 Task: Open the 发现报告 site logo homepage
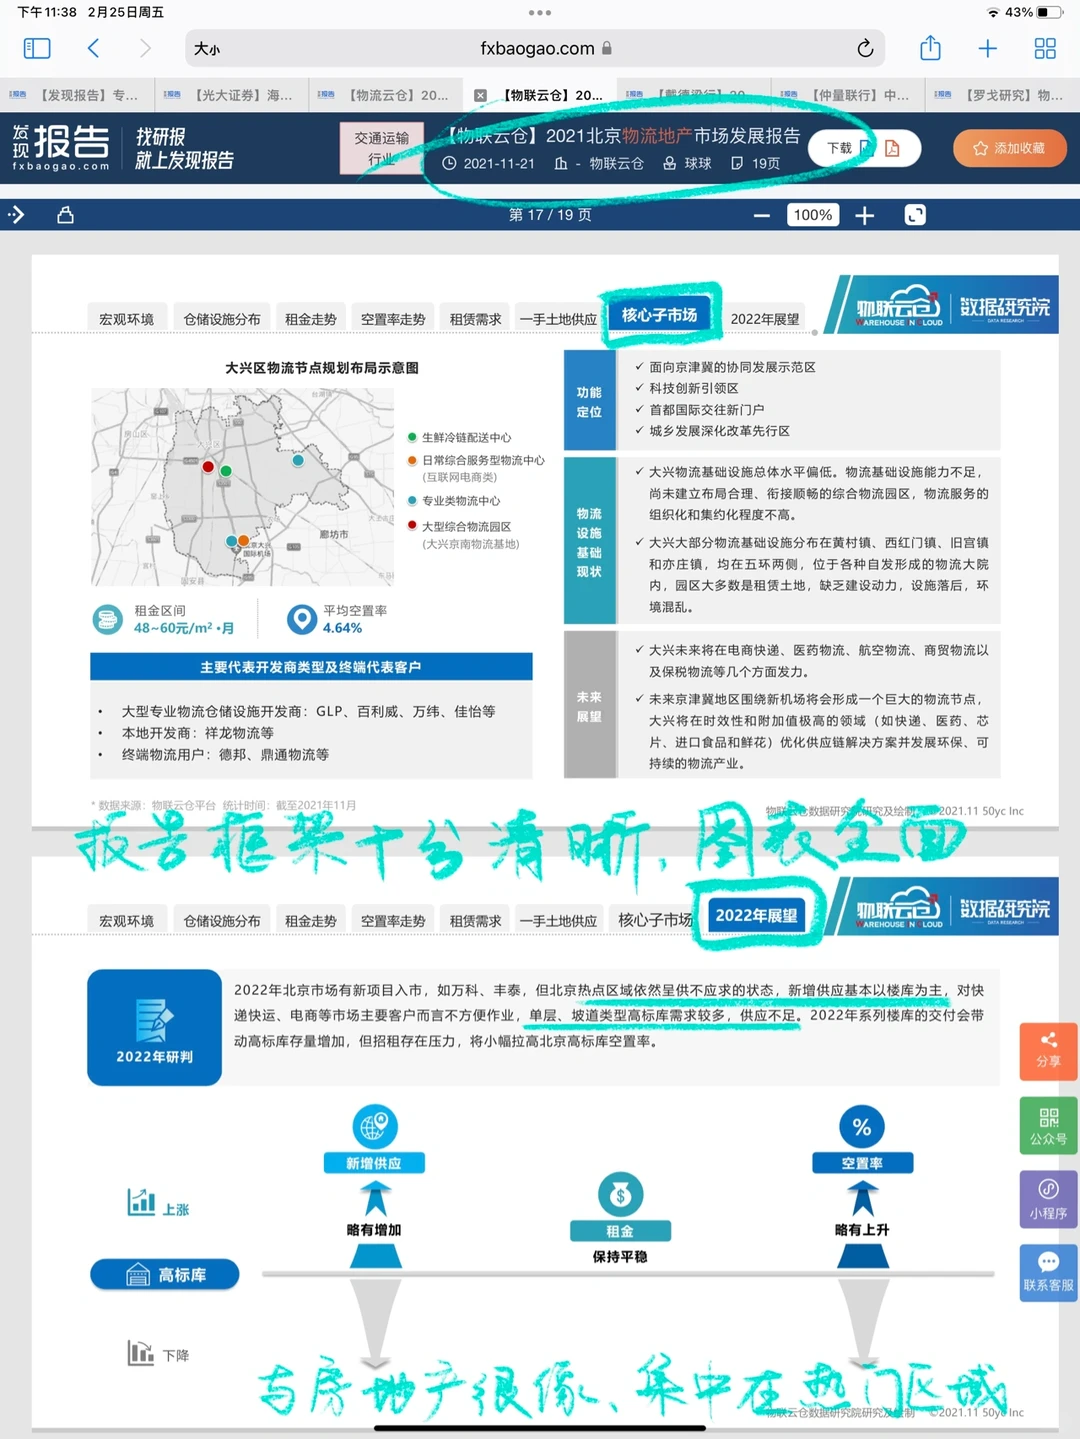(x=61, y=147)
